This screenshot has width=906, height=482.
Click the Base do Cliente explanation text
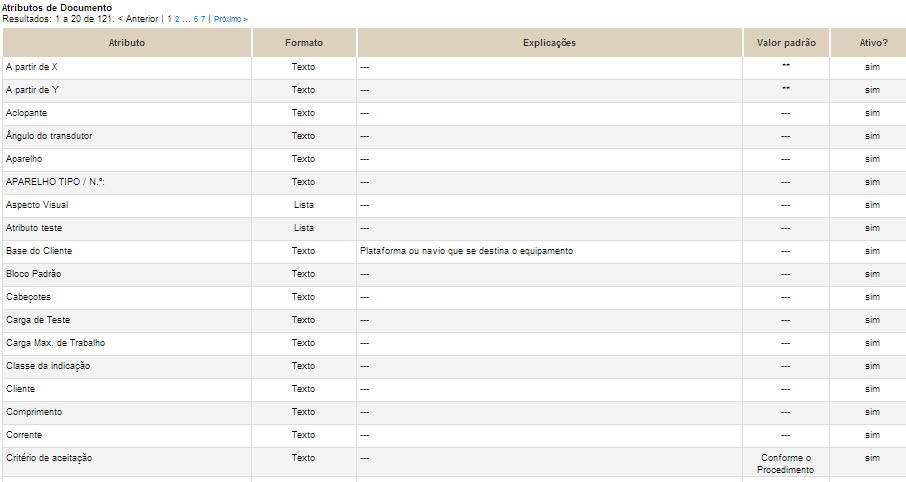click(x=466, y=251)
